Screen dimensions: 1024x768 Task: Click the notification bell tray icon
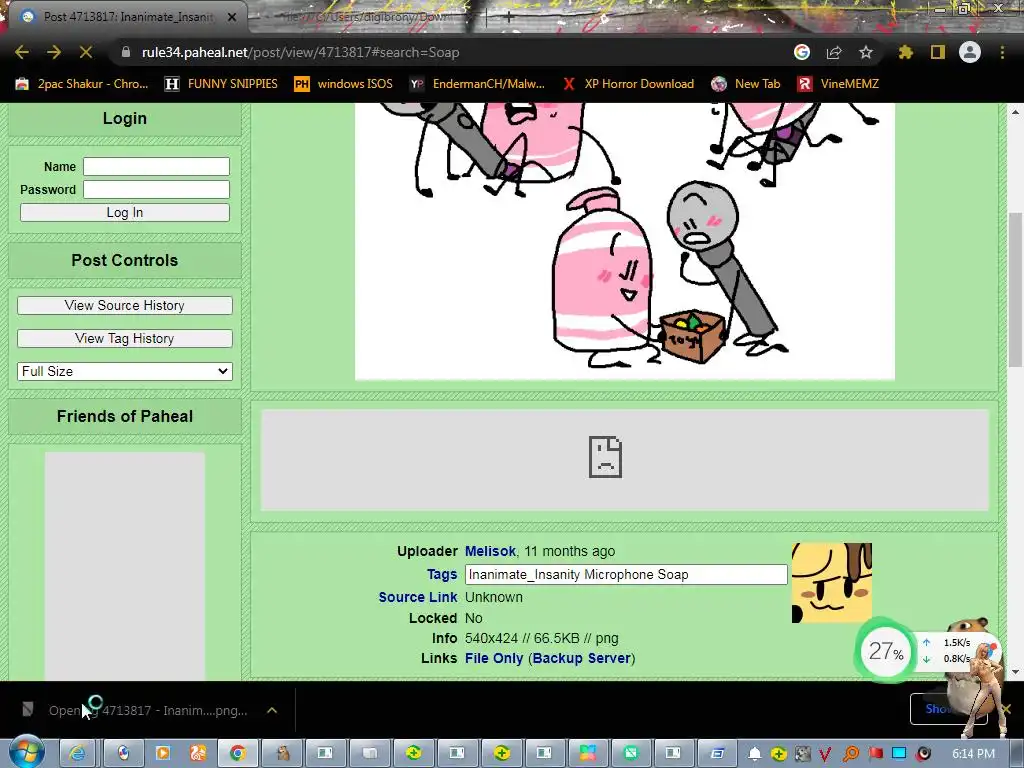click(x=754, y=754)
